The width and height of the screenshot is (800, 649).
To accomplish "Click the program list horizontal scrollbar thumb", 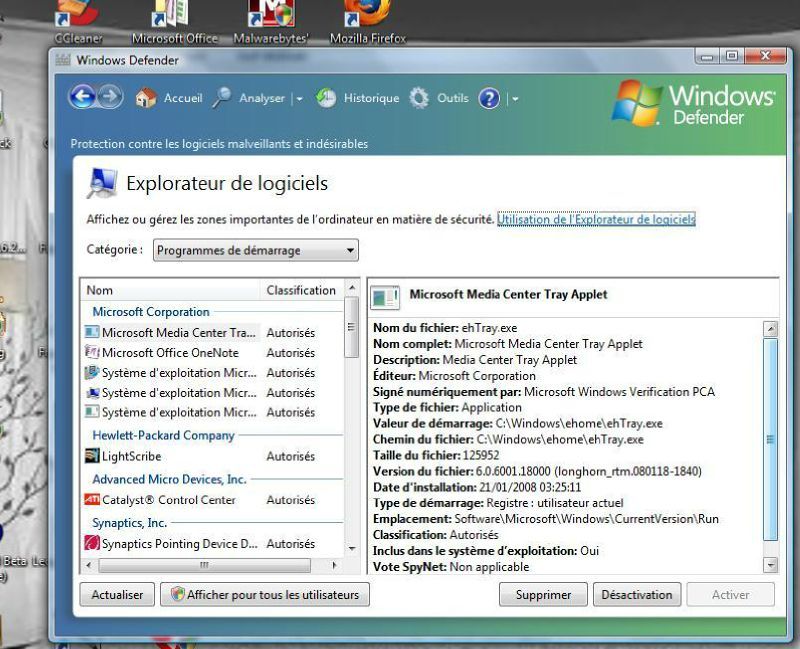I will pos(204,565).
